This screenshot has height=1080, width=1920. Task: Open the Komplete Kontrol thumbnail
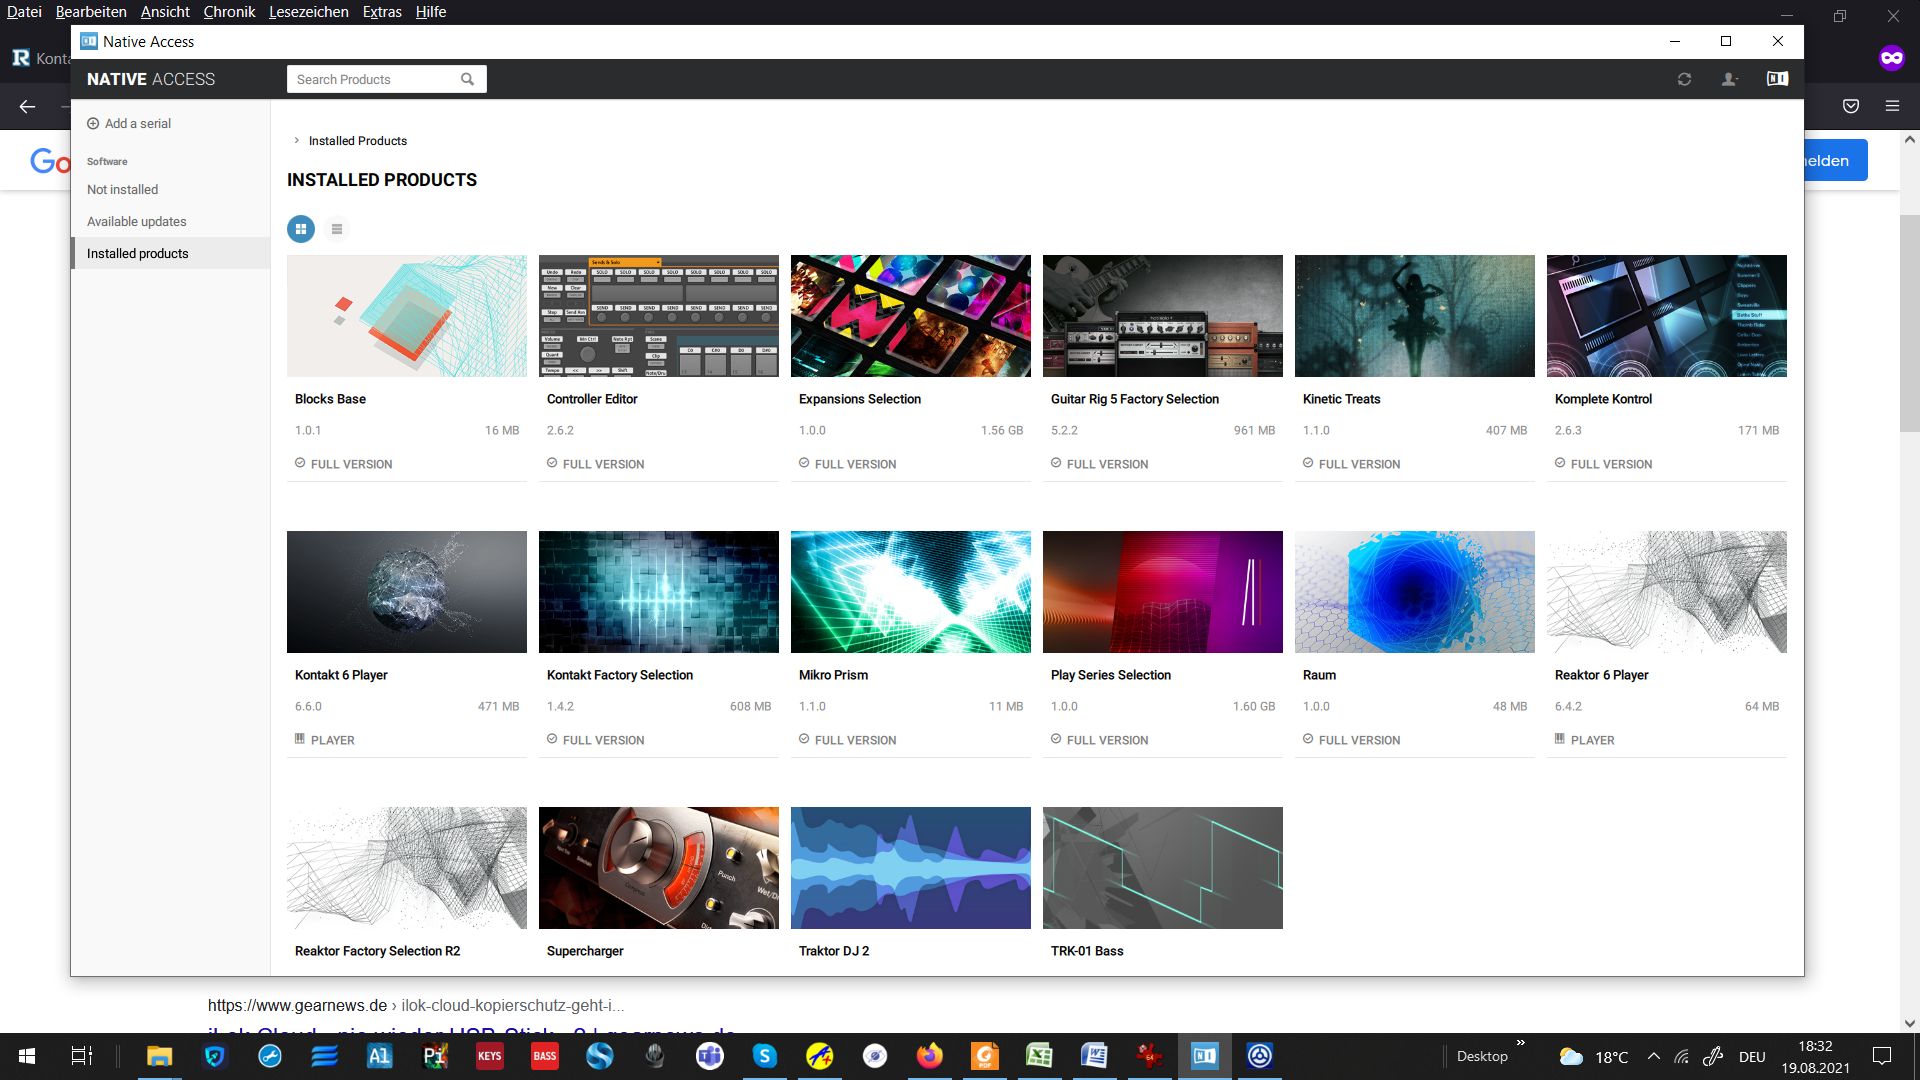tap(1667, 316)
